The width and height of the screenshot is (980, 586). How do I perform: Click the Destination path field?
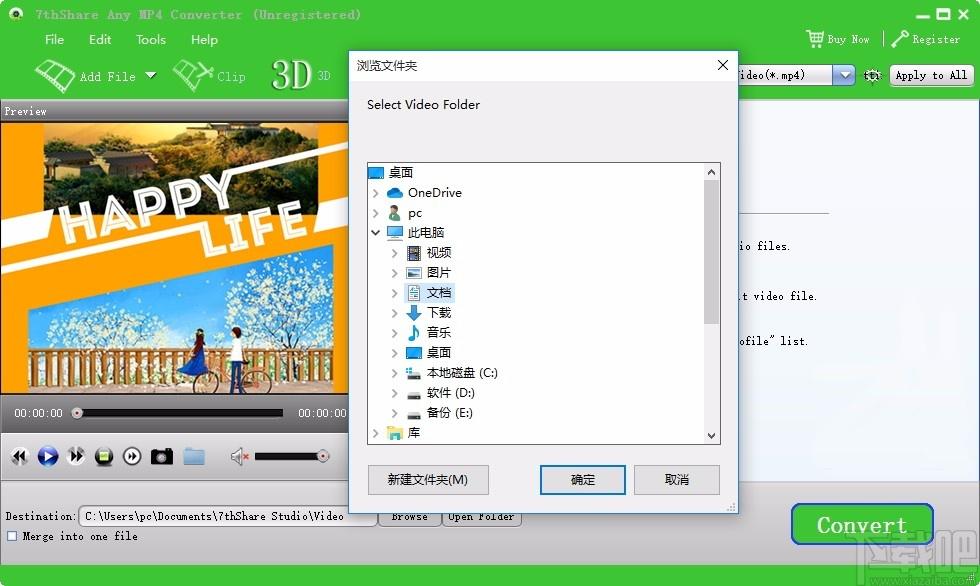click(x=228, y=516)
